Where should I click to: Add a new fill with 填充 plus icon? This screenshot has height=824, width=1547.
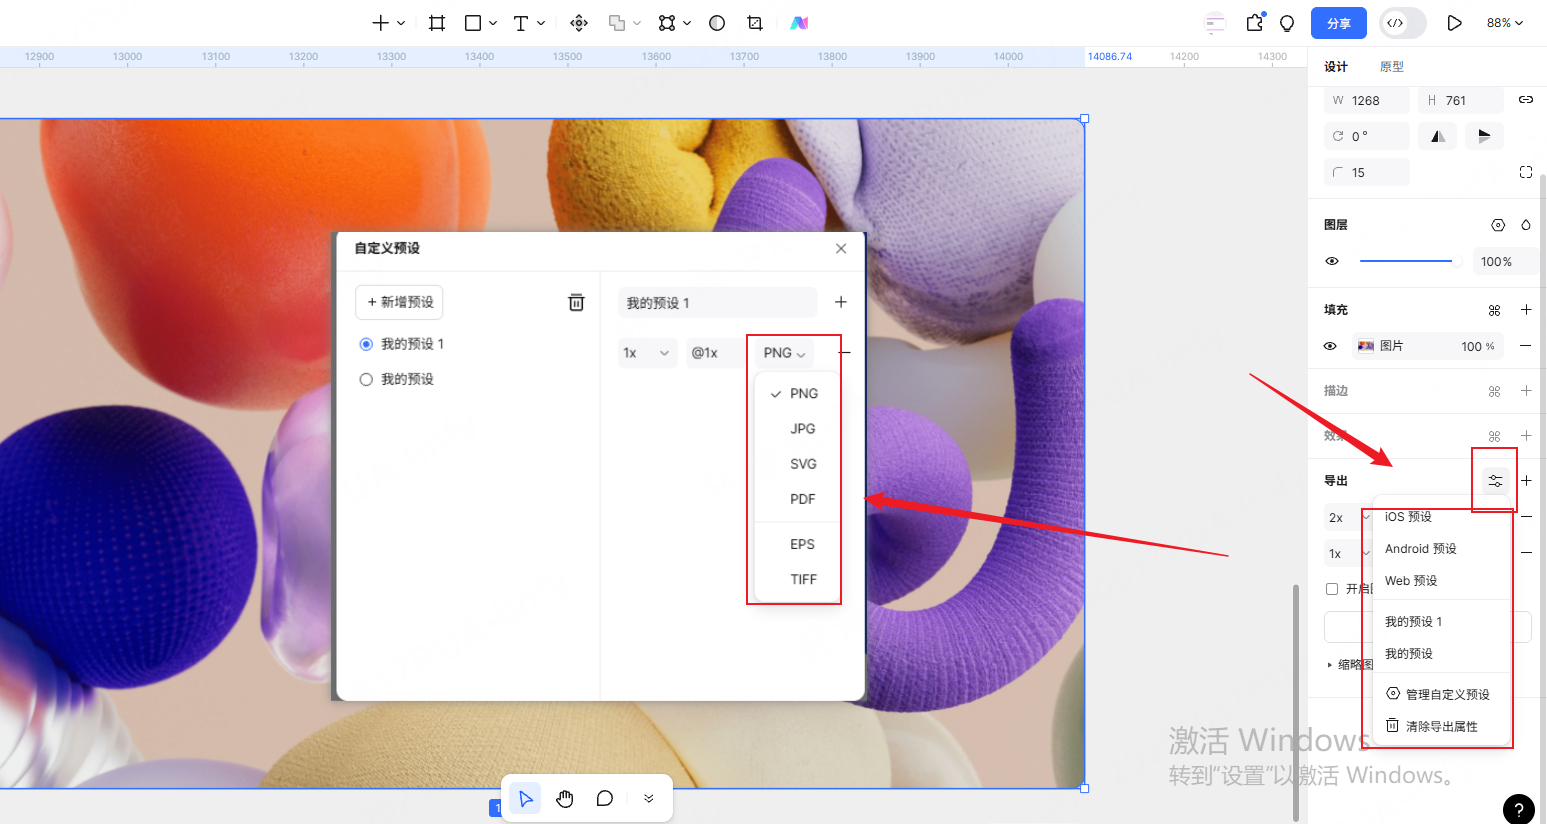coord(1526,310)
